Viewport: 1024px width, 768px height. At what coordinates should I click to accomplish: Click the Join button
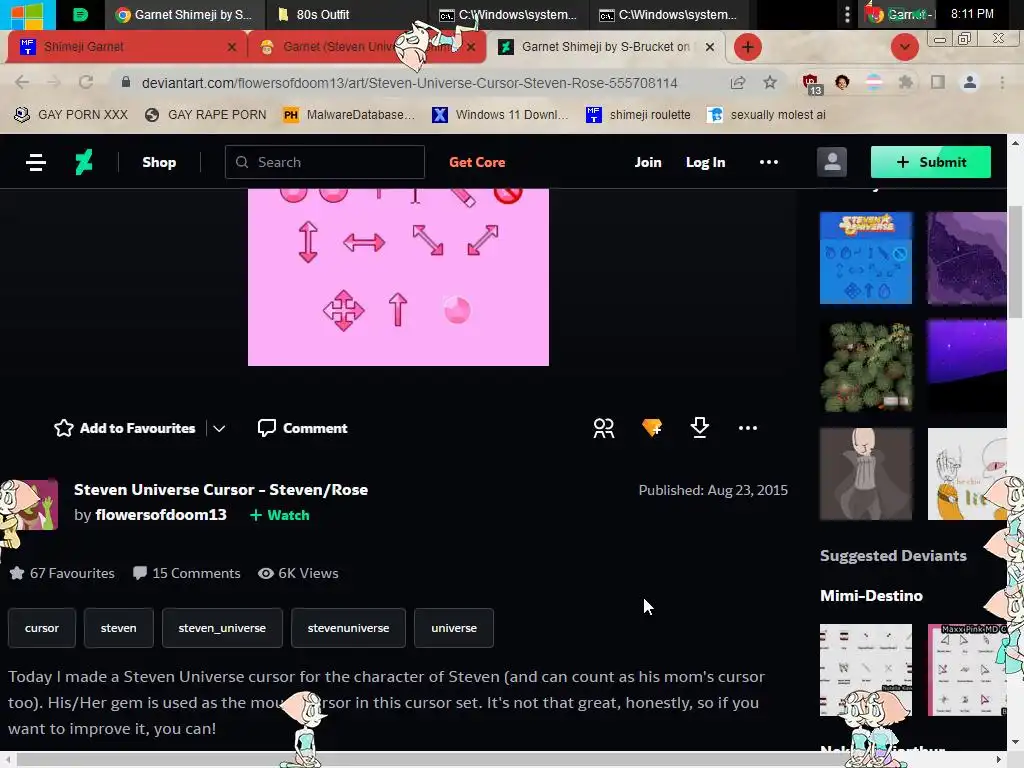point(648,162)
